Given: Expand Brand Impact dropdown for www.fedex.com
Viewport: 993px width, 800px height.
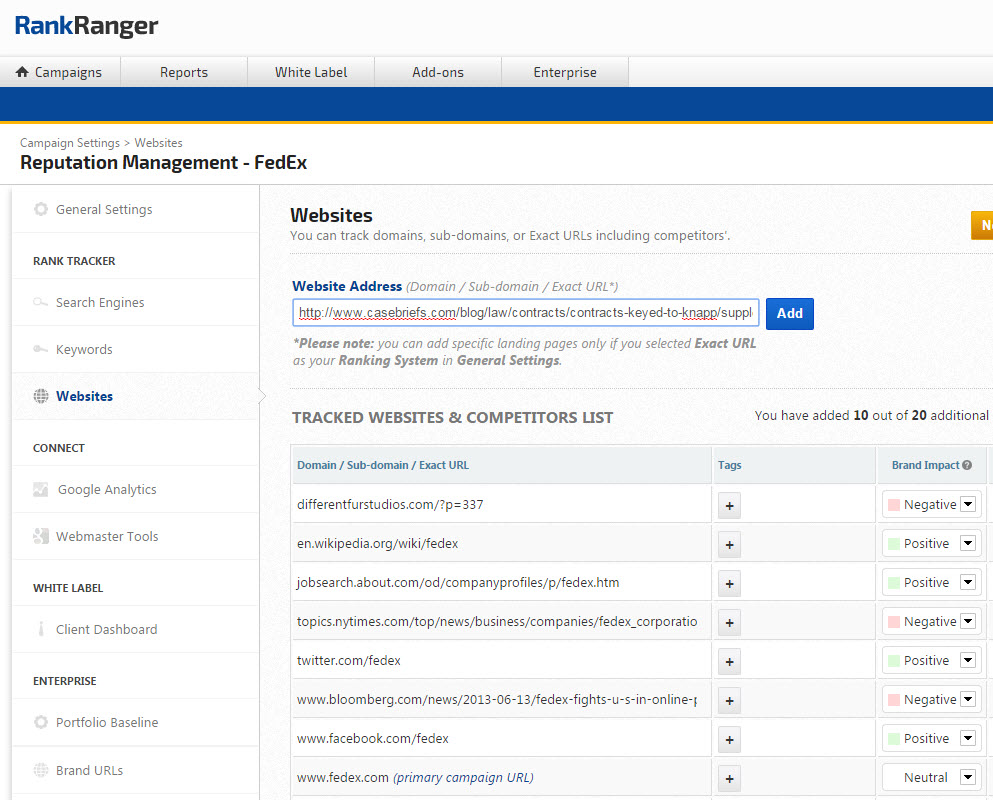Looking at the screenshot, I should pos(967,777).
